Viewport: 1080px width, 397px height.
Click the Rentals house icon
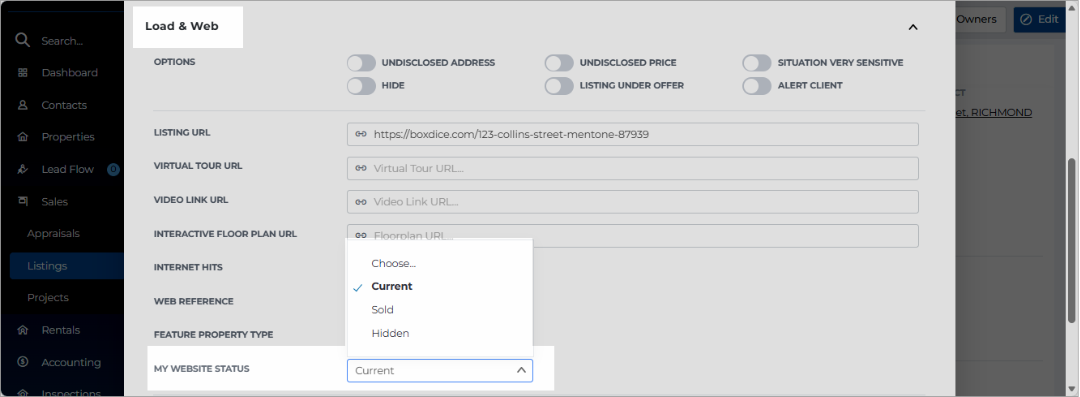(x=23, y=330)
